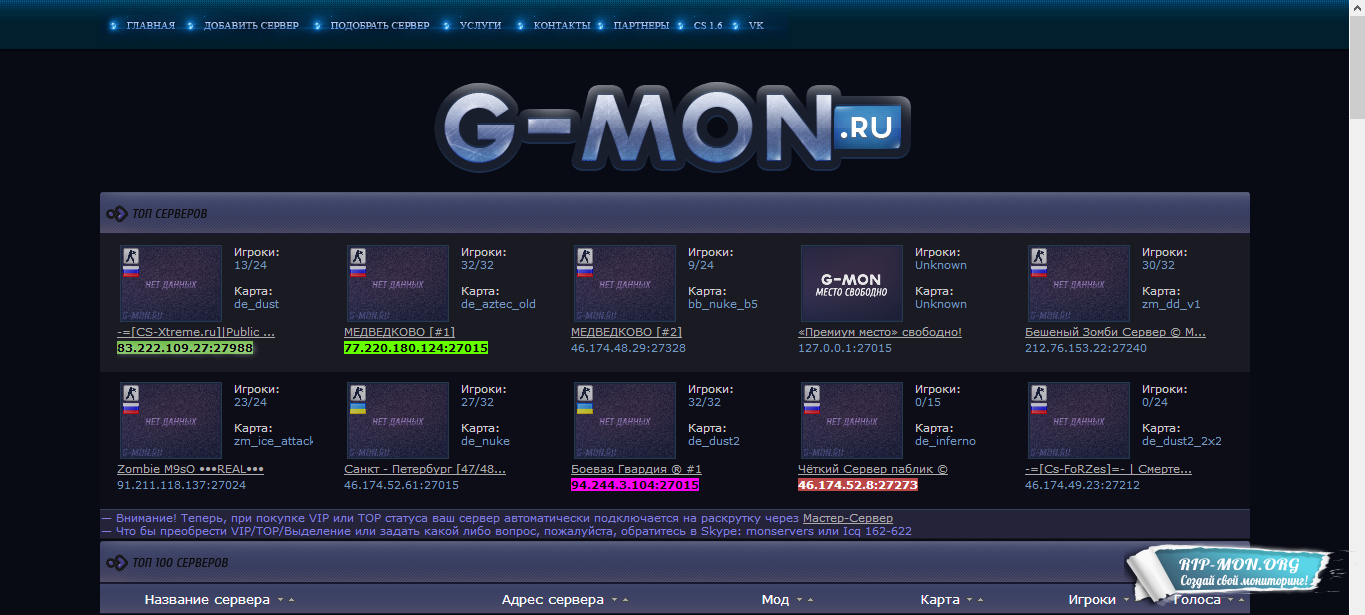Open the Боевая Гвардия ® #1 link
Screen dimensions: 1365x615
click(636, 469)
